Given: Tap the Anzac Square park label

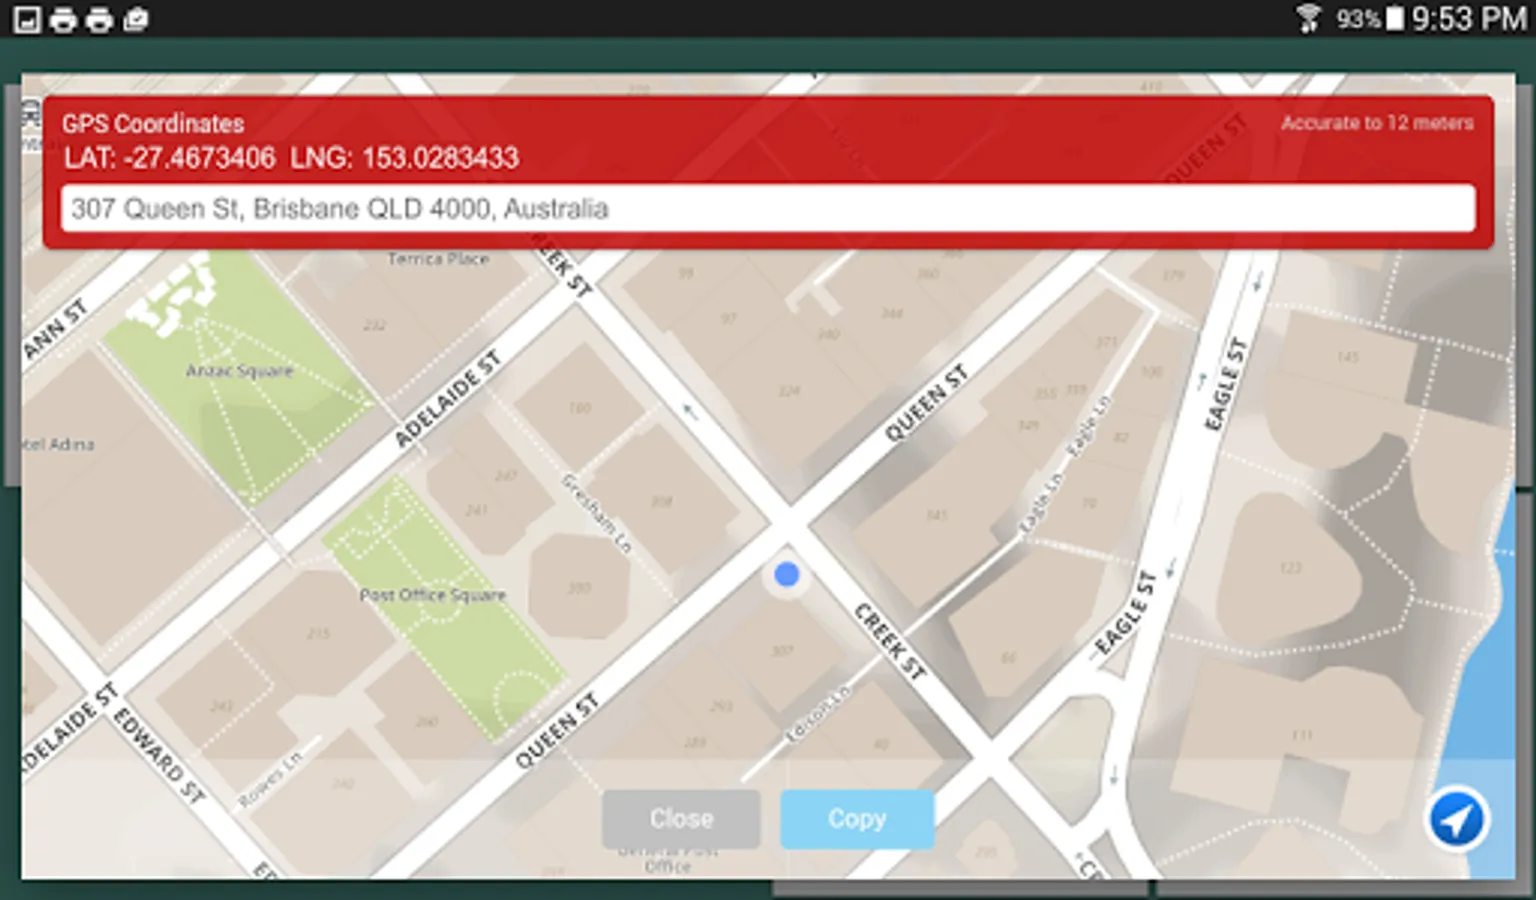Looking at the screenshot, I should tap(239, 371).
